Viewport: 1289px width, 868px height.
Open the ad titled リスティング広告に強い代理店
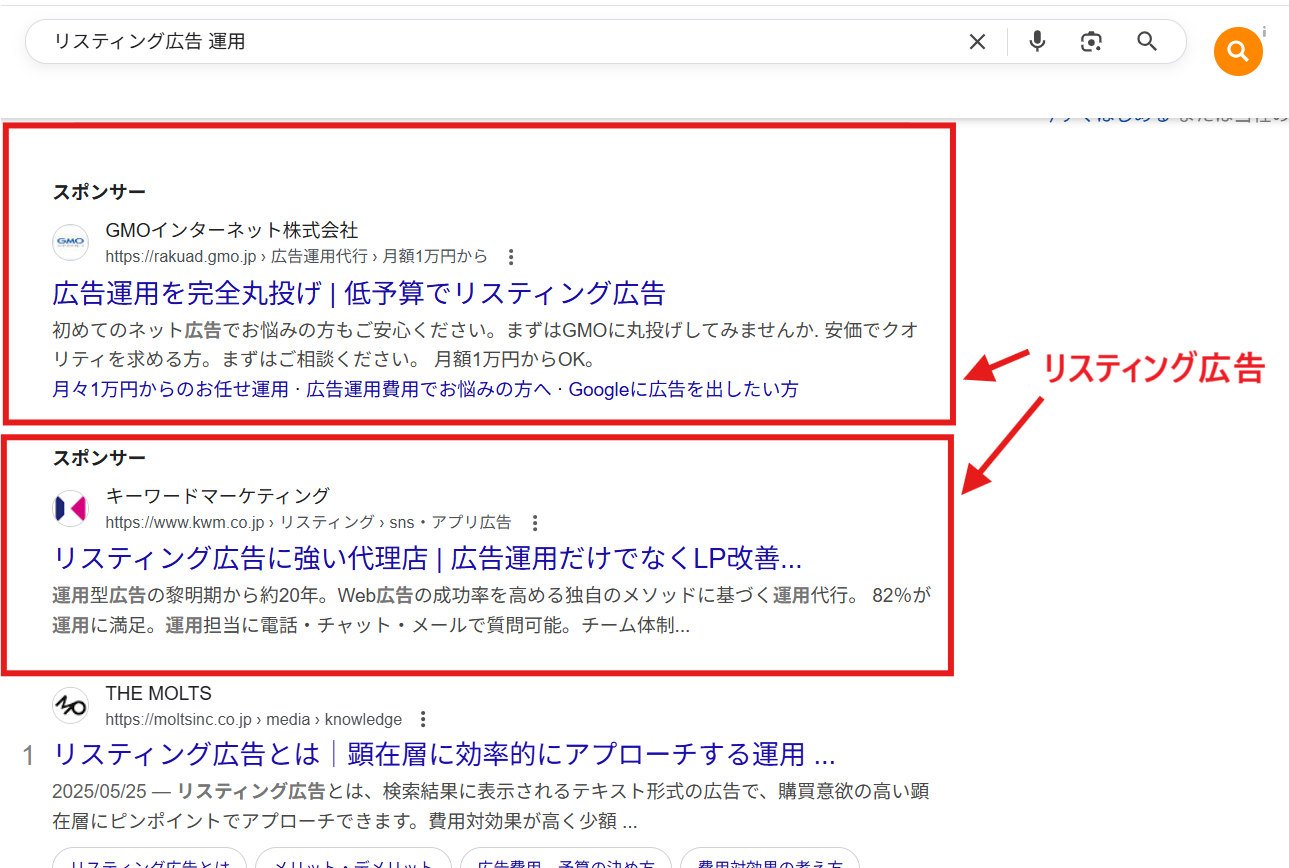tap(426, 558)
